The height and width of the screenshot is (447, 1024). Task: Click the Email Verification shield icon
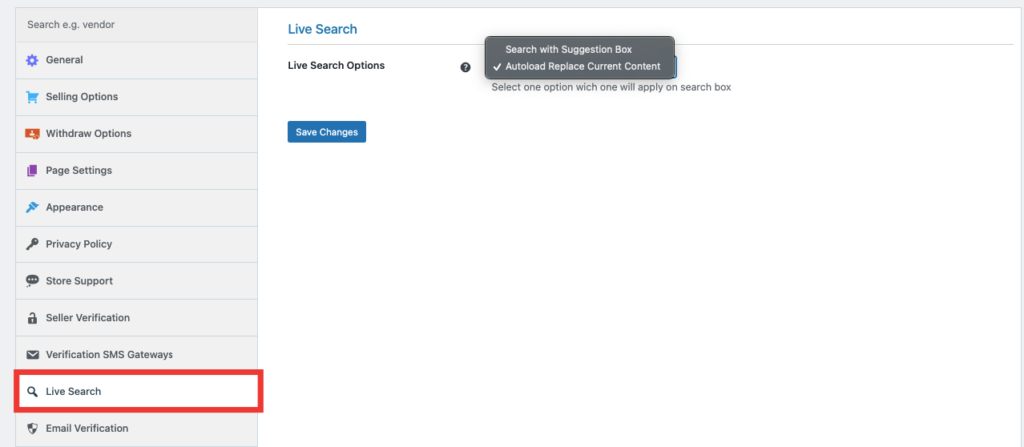tap(32, 428)
